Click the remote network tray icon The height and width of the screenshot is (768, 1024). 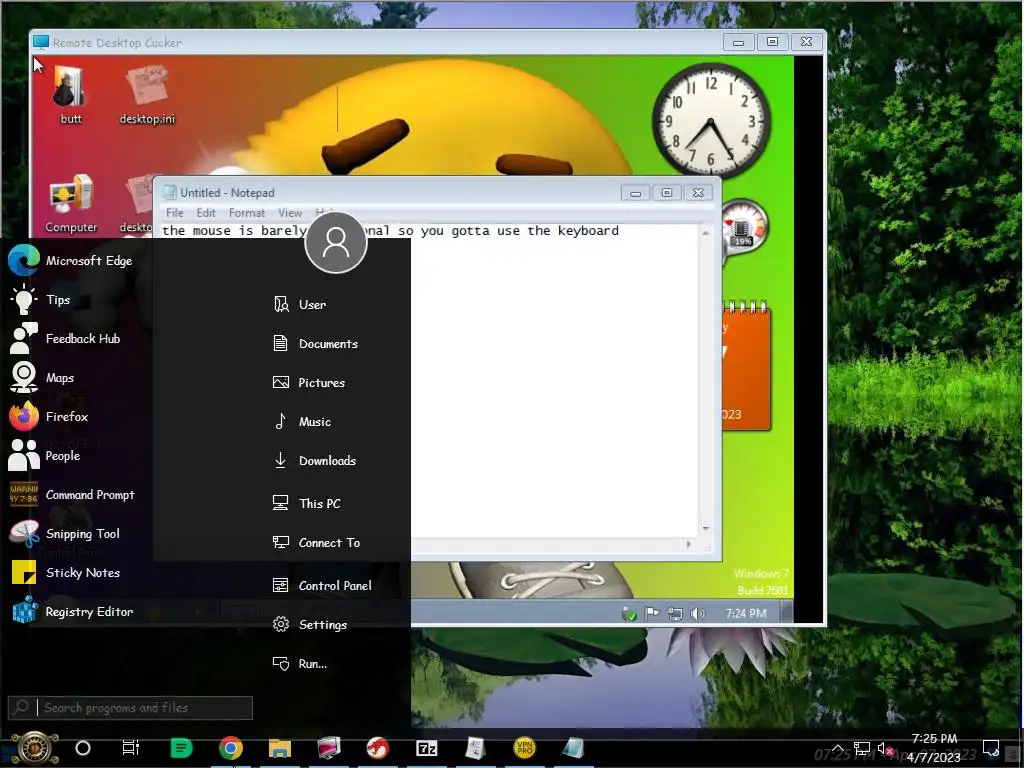coord(675,614)
